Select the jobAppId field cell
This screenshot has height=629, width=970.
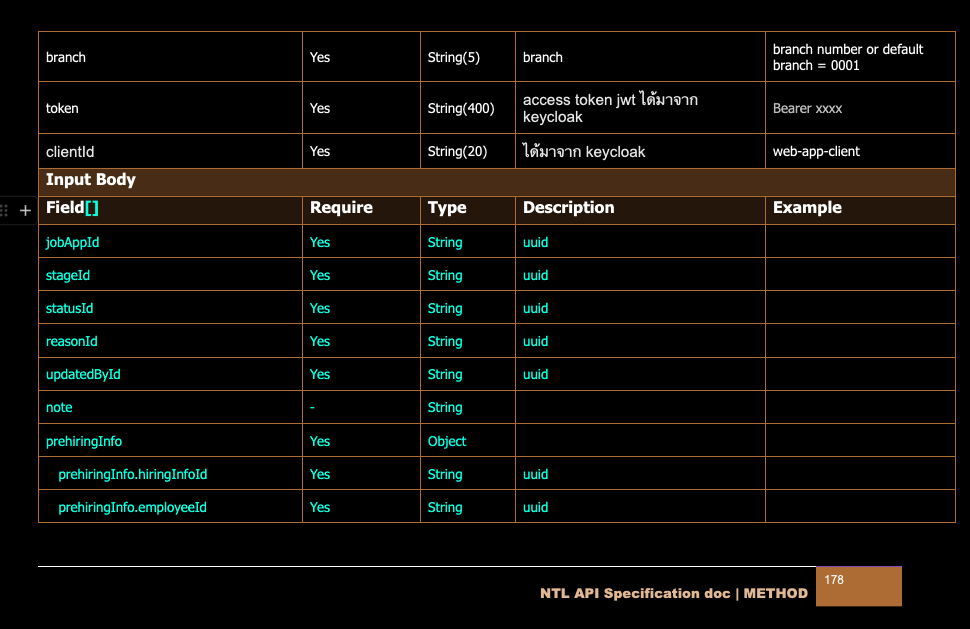pos(72,242)
